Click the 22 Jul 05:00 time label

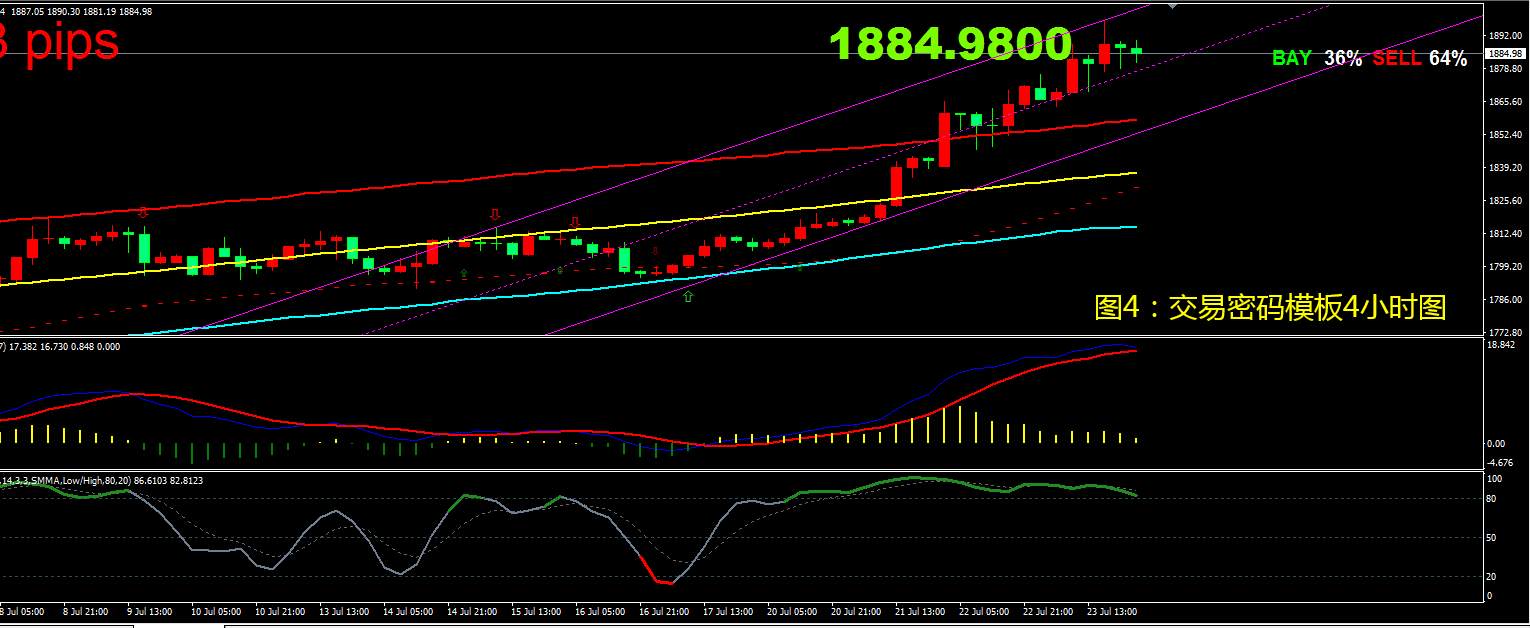tap(984, 611)
